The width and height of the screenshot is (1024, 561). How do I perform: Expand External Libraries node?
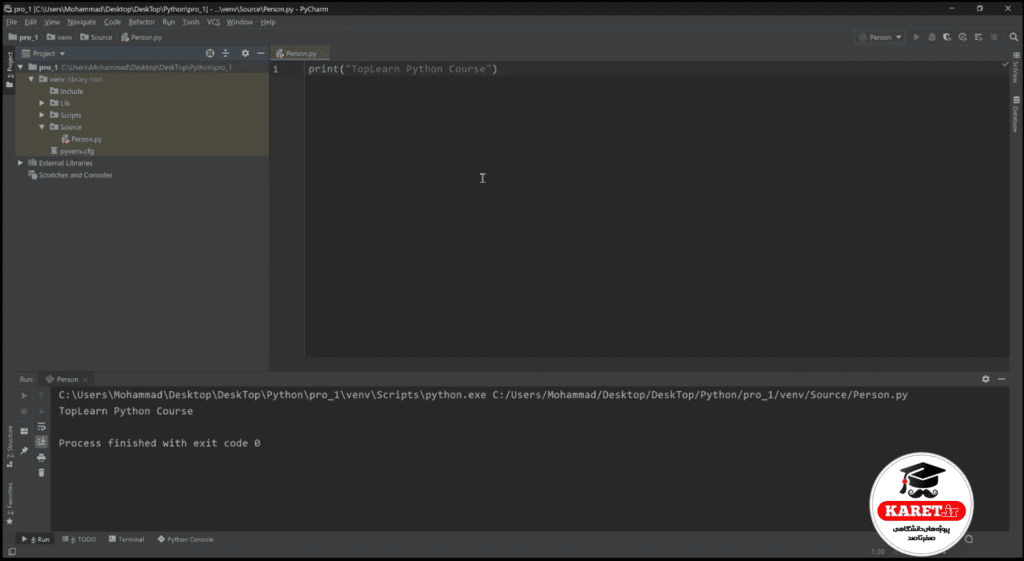(x=20, y=163)
